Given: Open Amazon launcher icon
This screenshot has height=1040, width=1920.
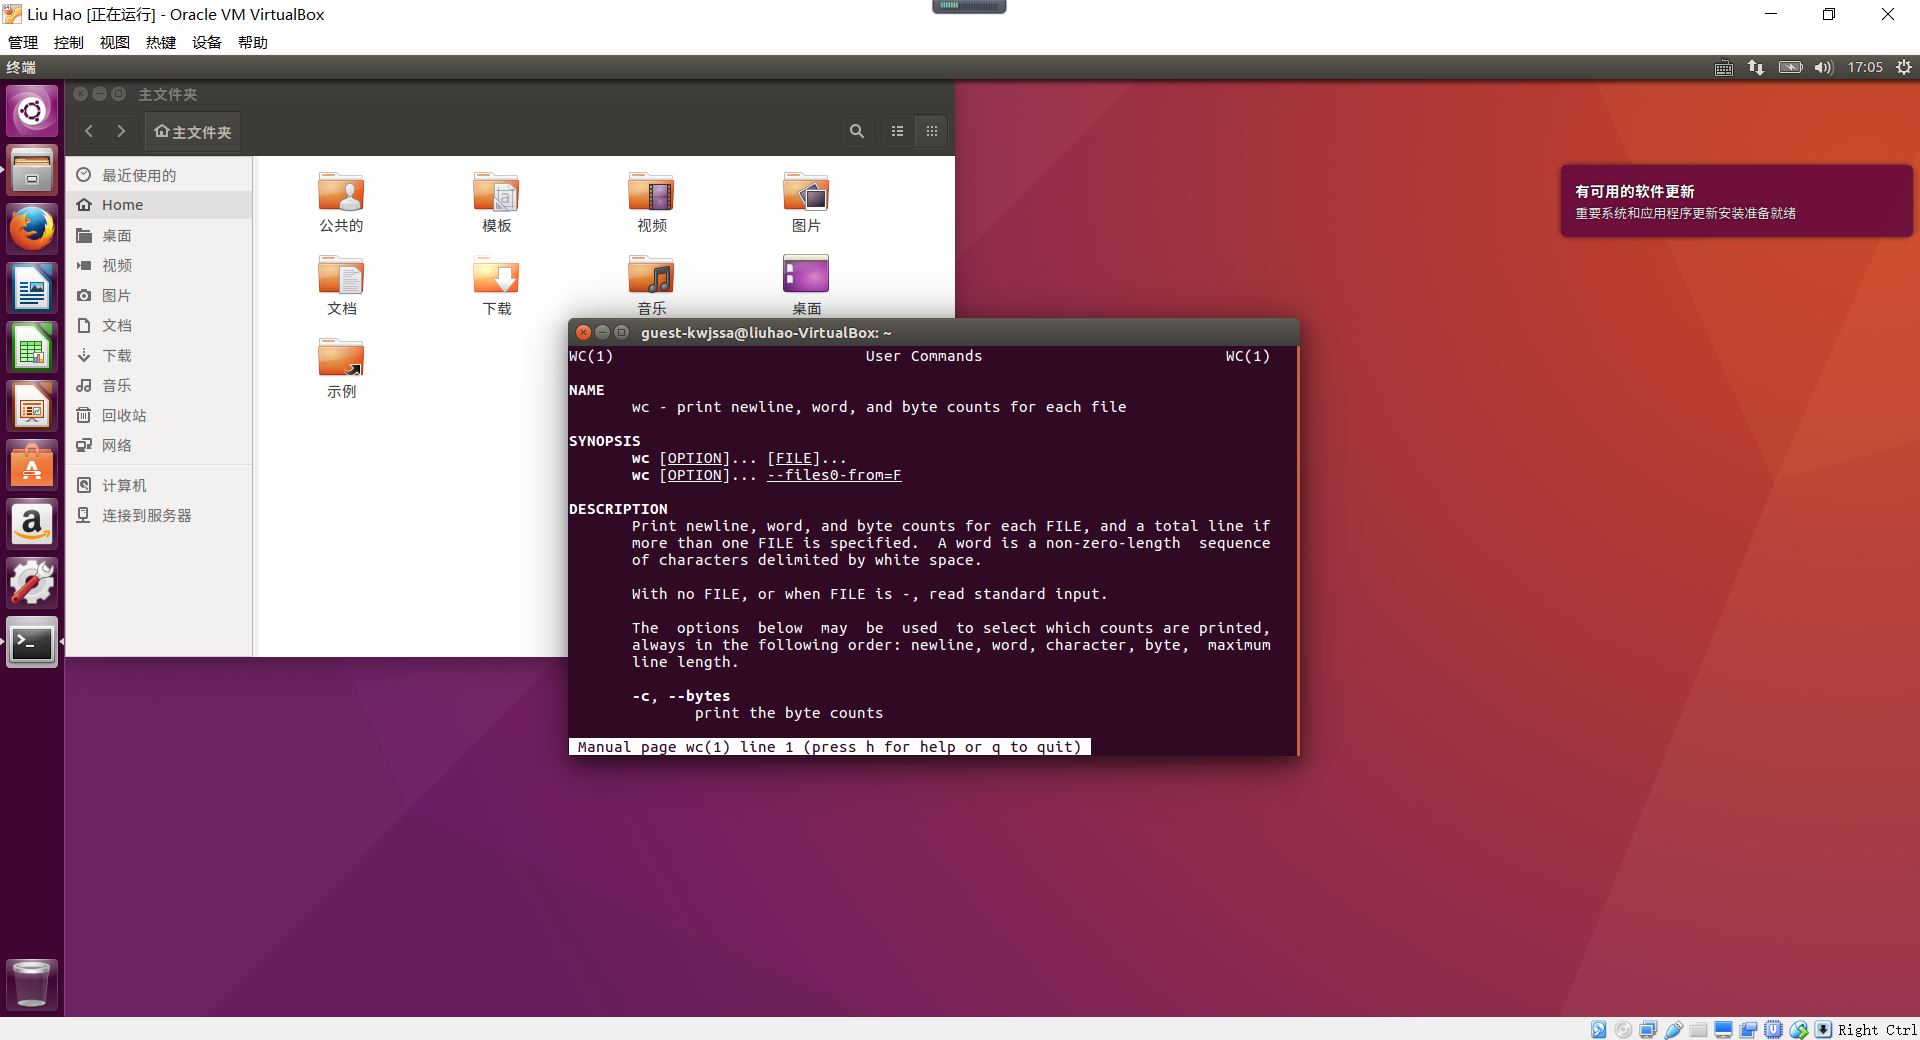Looking at the screenshot, I should 32,525.
